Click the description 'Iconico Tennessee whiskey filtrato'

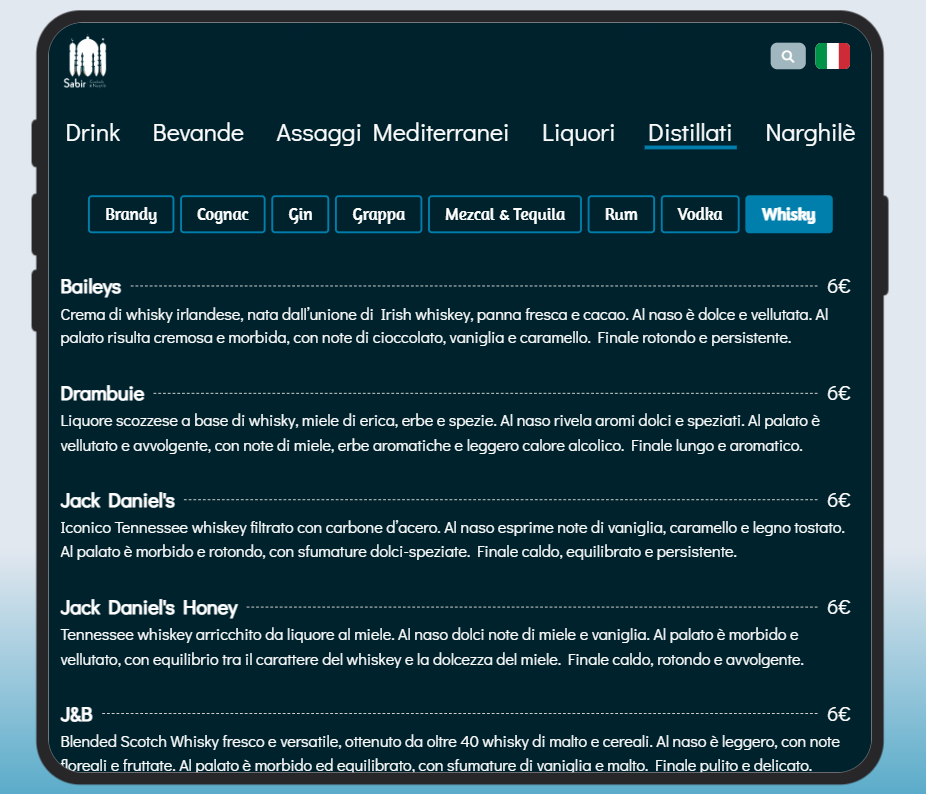click(x=452, y=539)
